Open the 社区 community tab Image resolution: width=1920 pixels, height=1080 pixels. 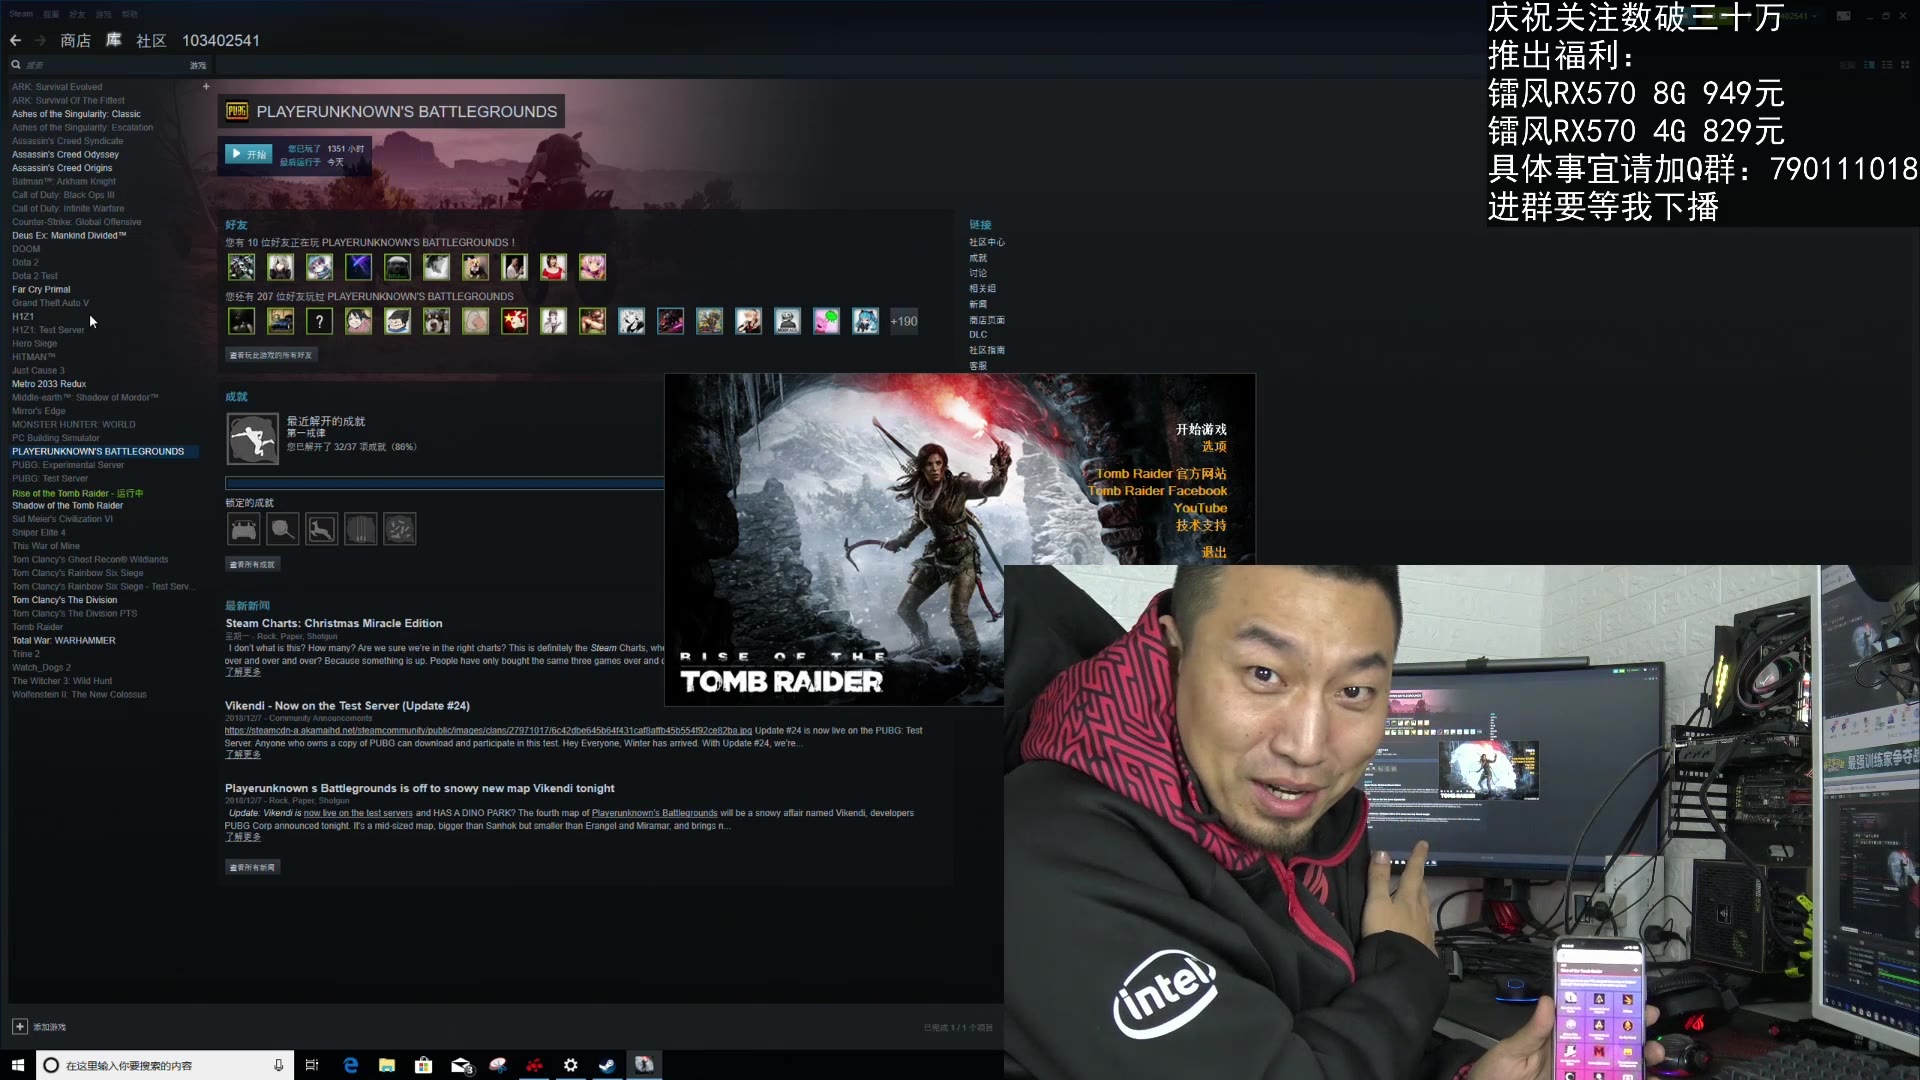151,40
